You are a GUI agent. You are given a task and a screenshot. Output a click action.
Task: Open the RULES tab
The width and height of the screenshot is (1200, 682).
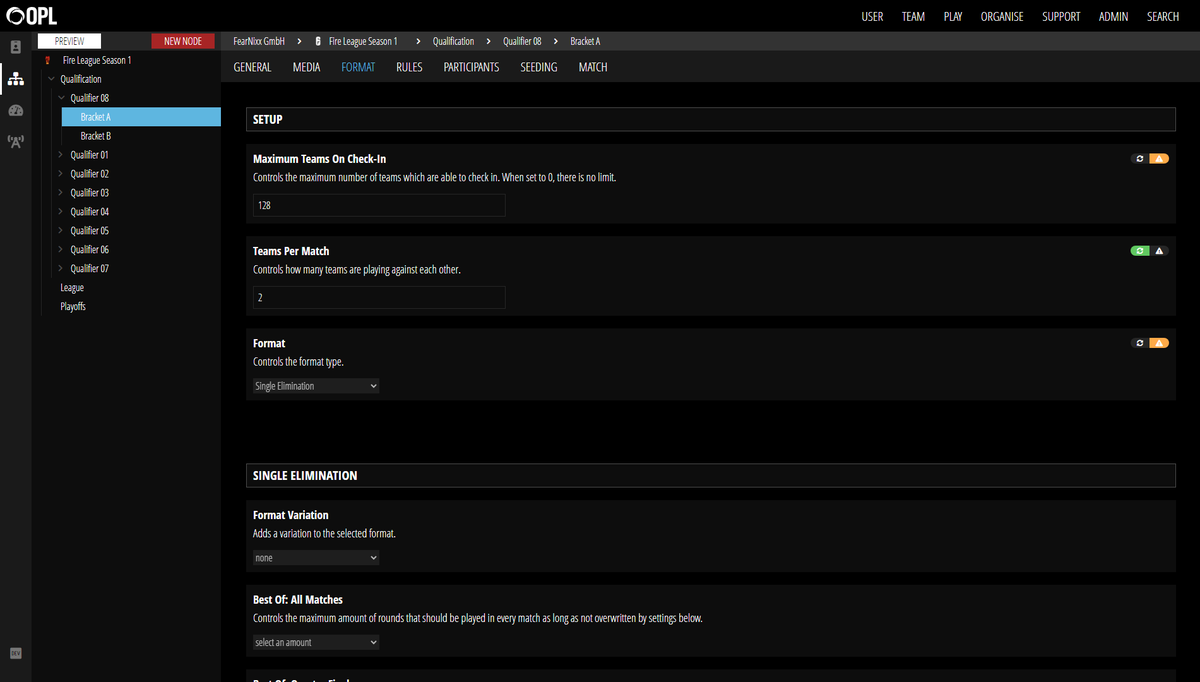tap(409, 67)
